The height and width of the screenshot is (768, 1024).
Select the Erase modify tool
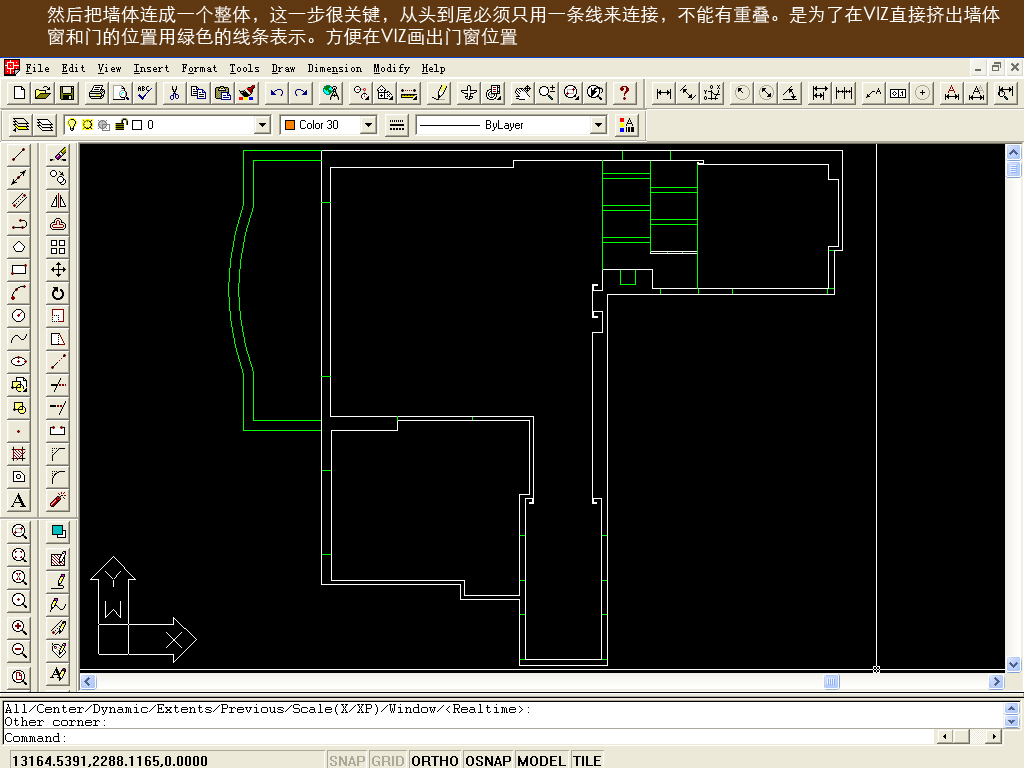coord(58,155)
